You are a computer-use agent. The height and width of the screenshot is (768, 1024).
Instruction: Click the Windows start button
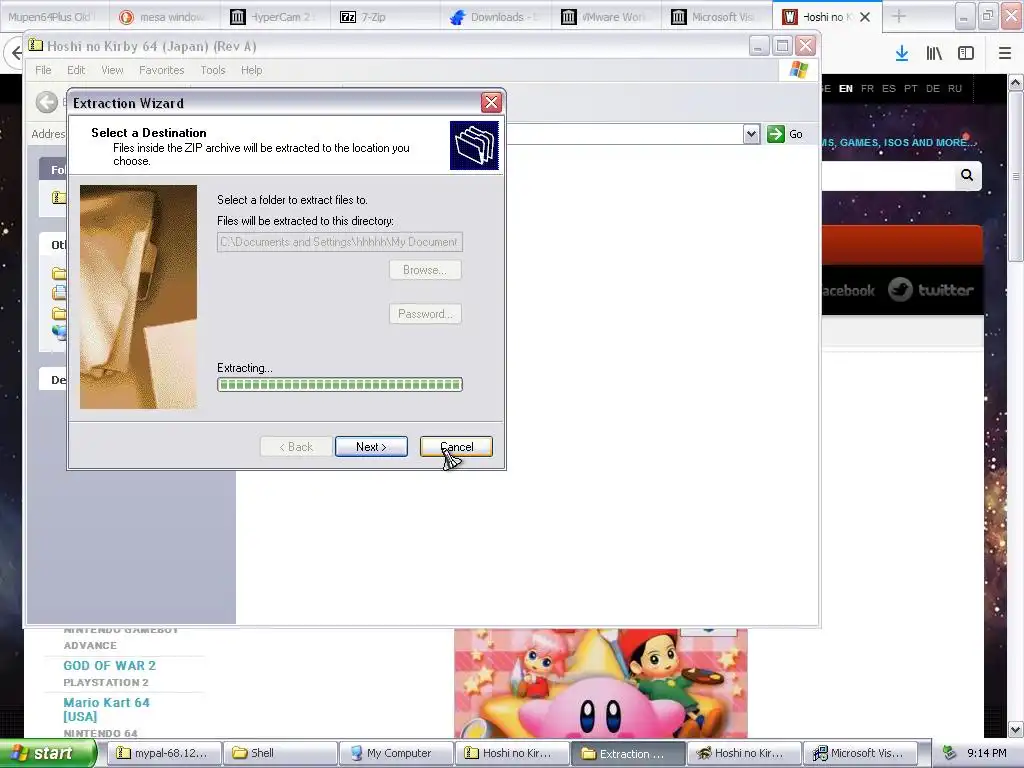pyautogui.click(x=48, y=754)
